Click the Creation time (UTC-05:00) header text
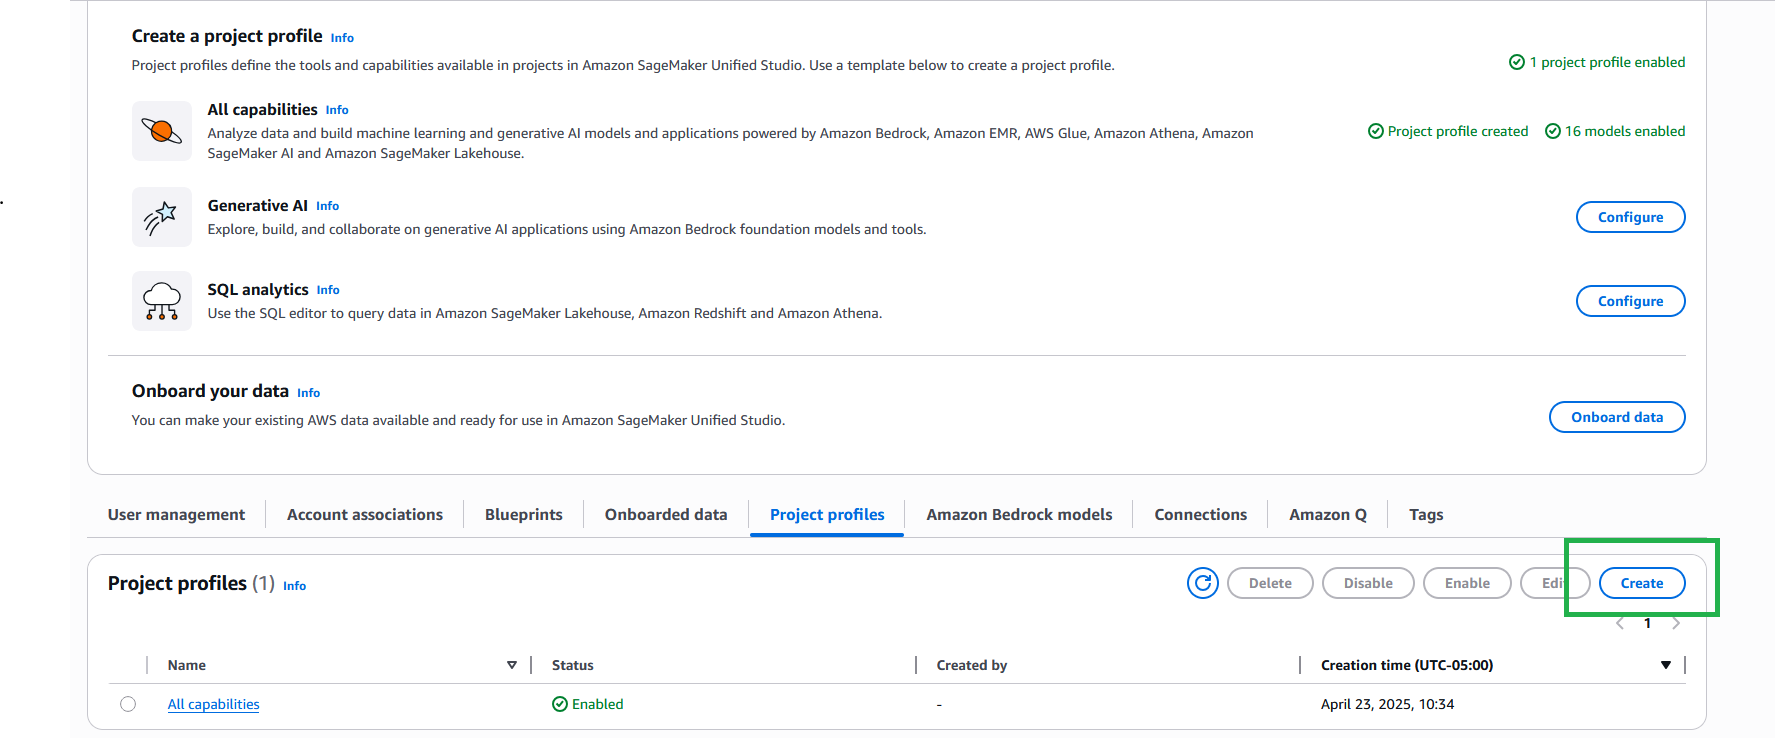 (x=1407, y=665)
